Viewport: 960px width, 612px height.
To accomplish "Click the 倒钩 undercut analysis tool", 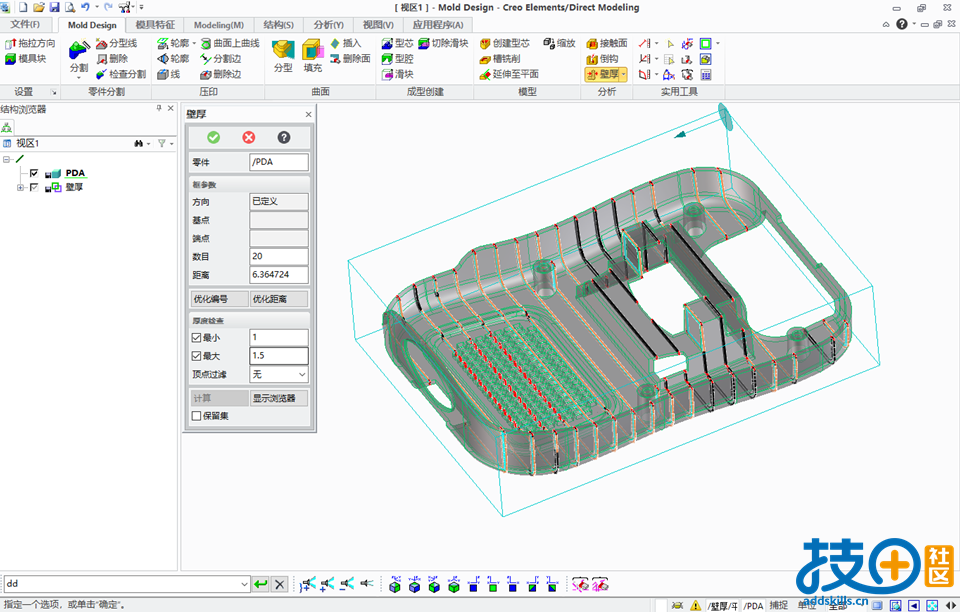I will (x=602, y=59).
